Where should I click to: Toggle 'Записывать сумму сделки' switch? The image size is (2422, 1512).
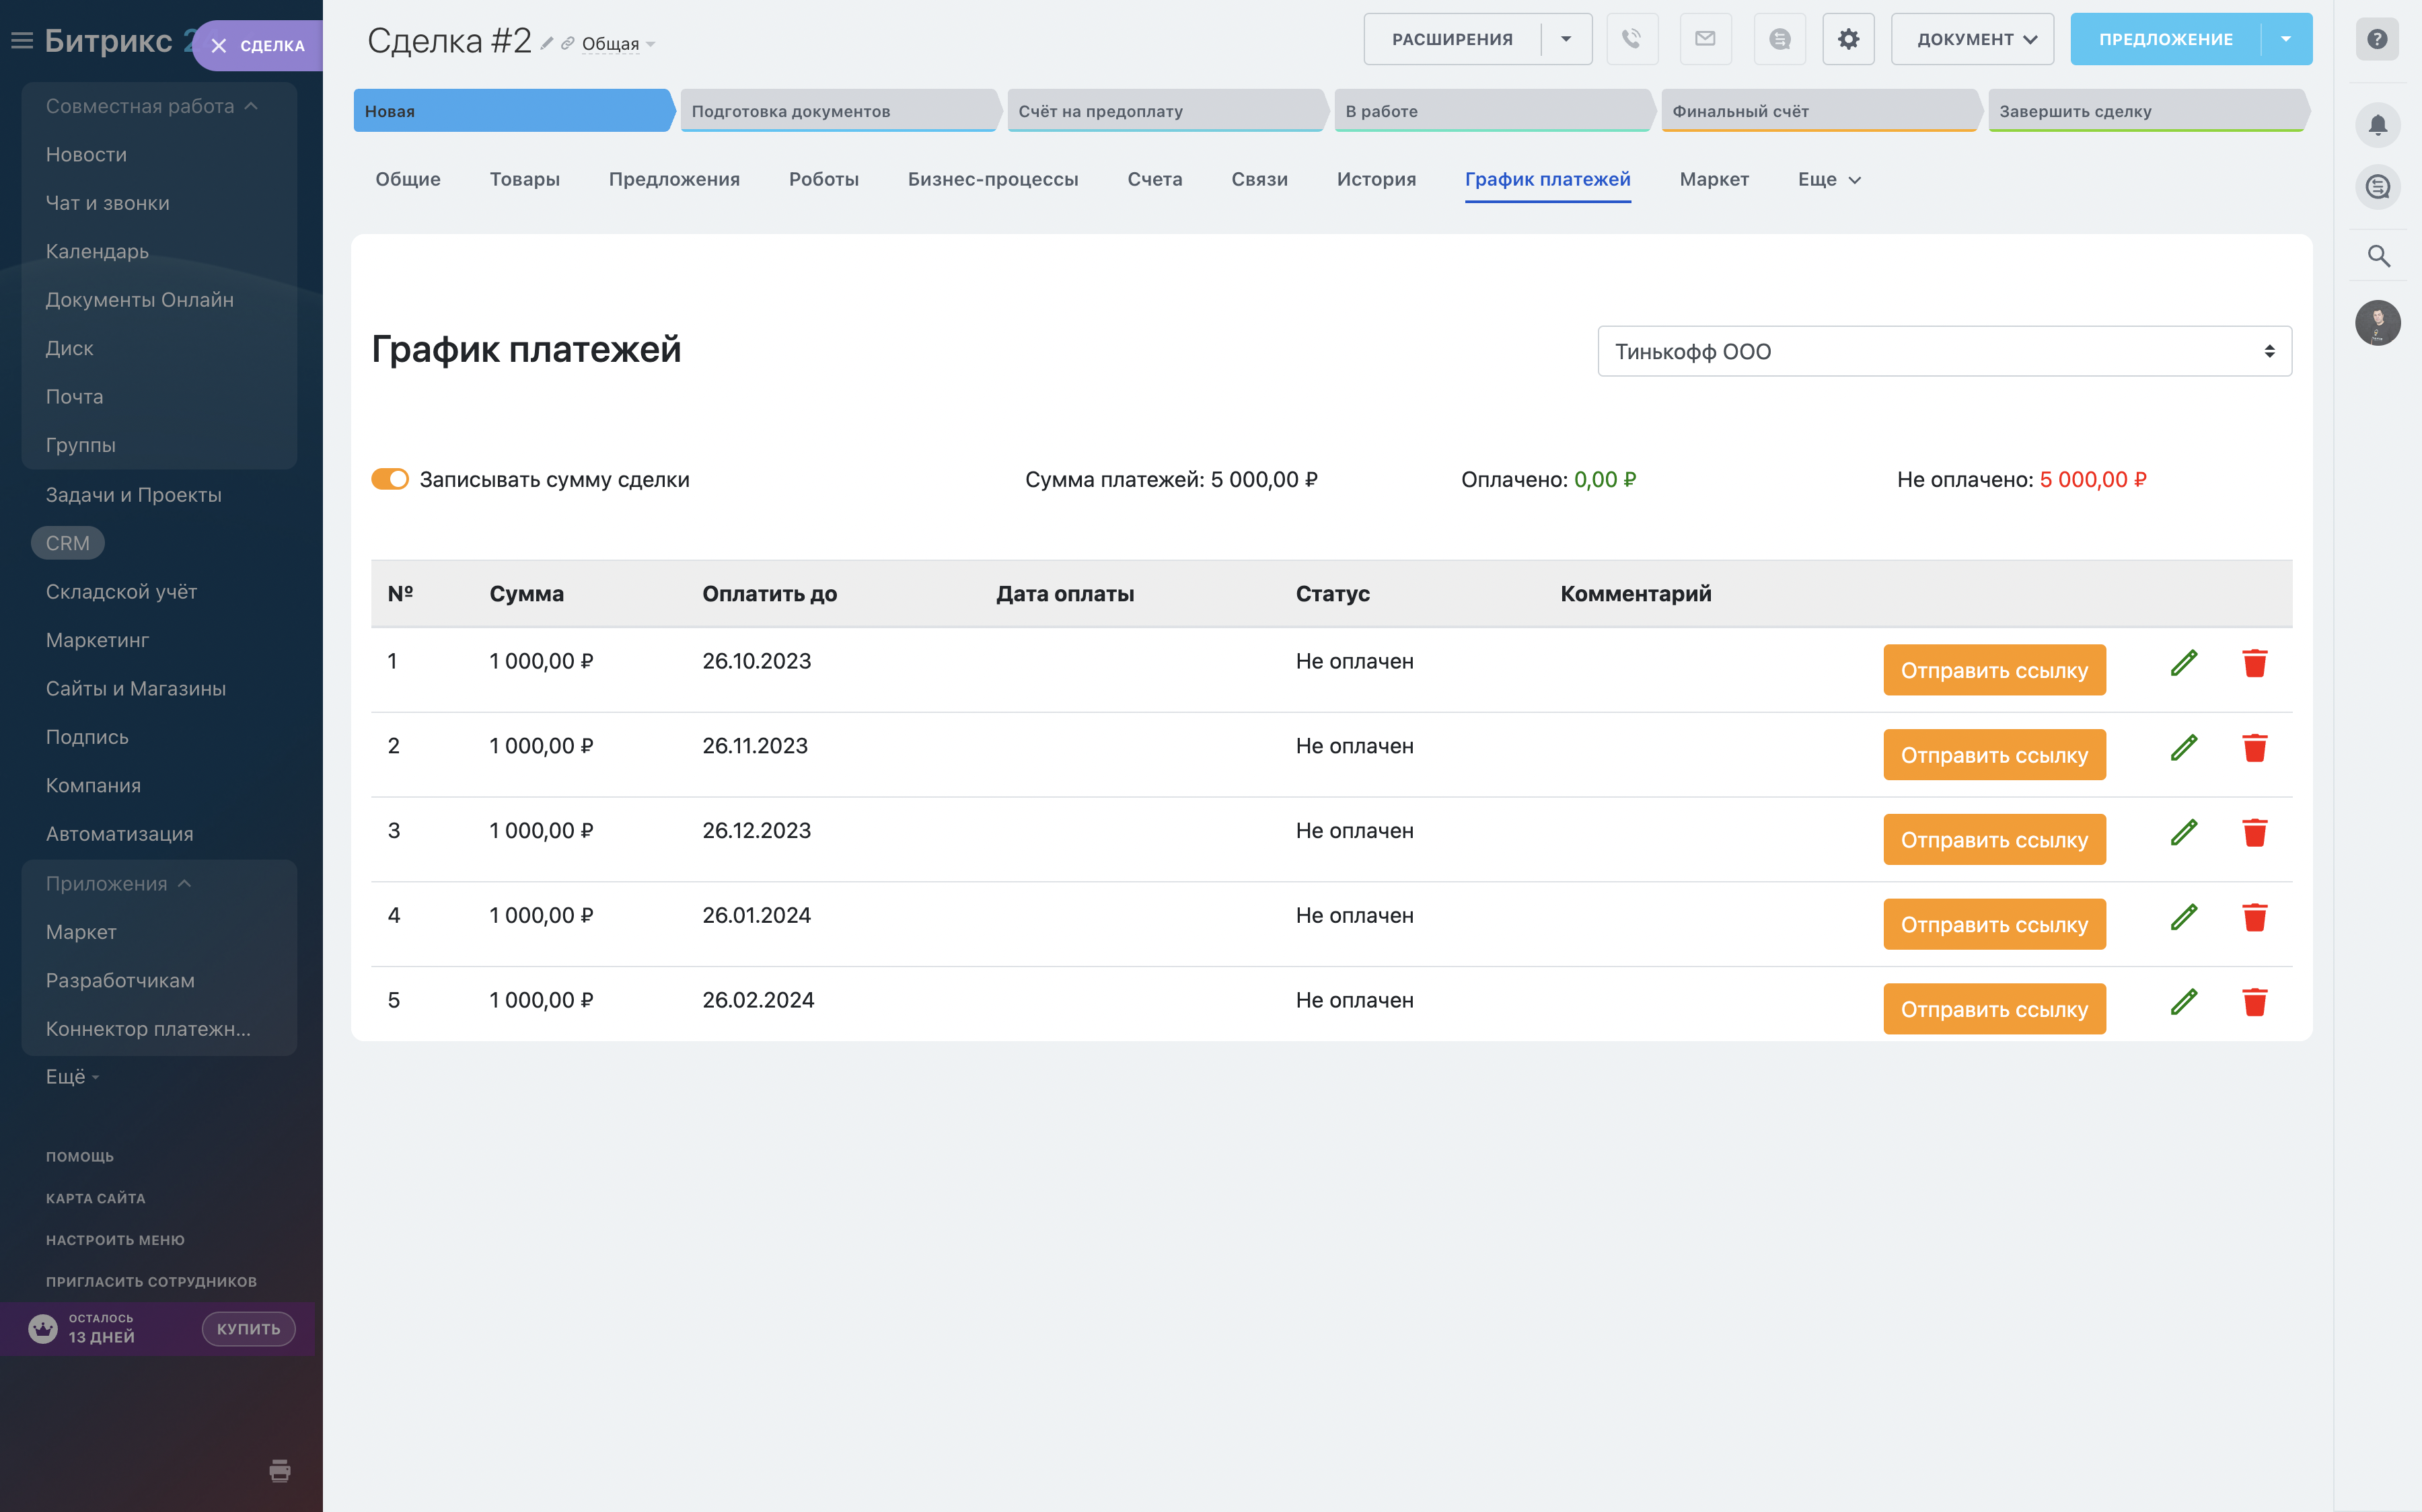click(x=390, y=479)
